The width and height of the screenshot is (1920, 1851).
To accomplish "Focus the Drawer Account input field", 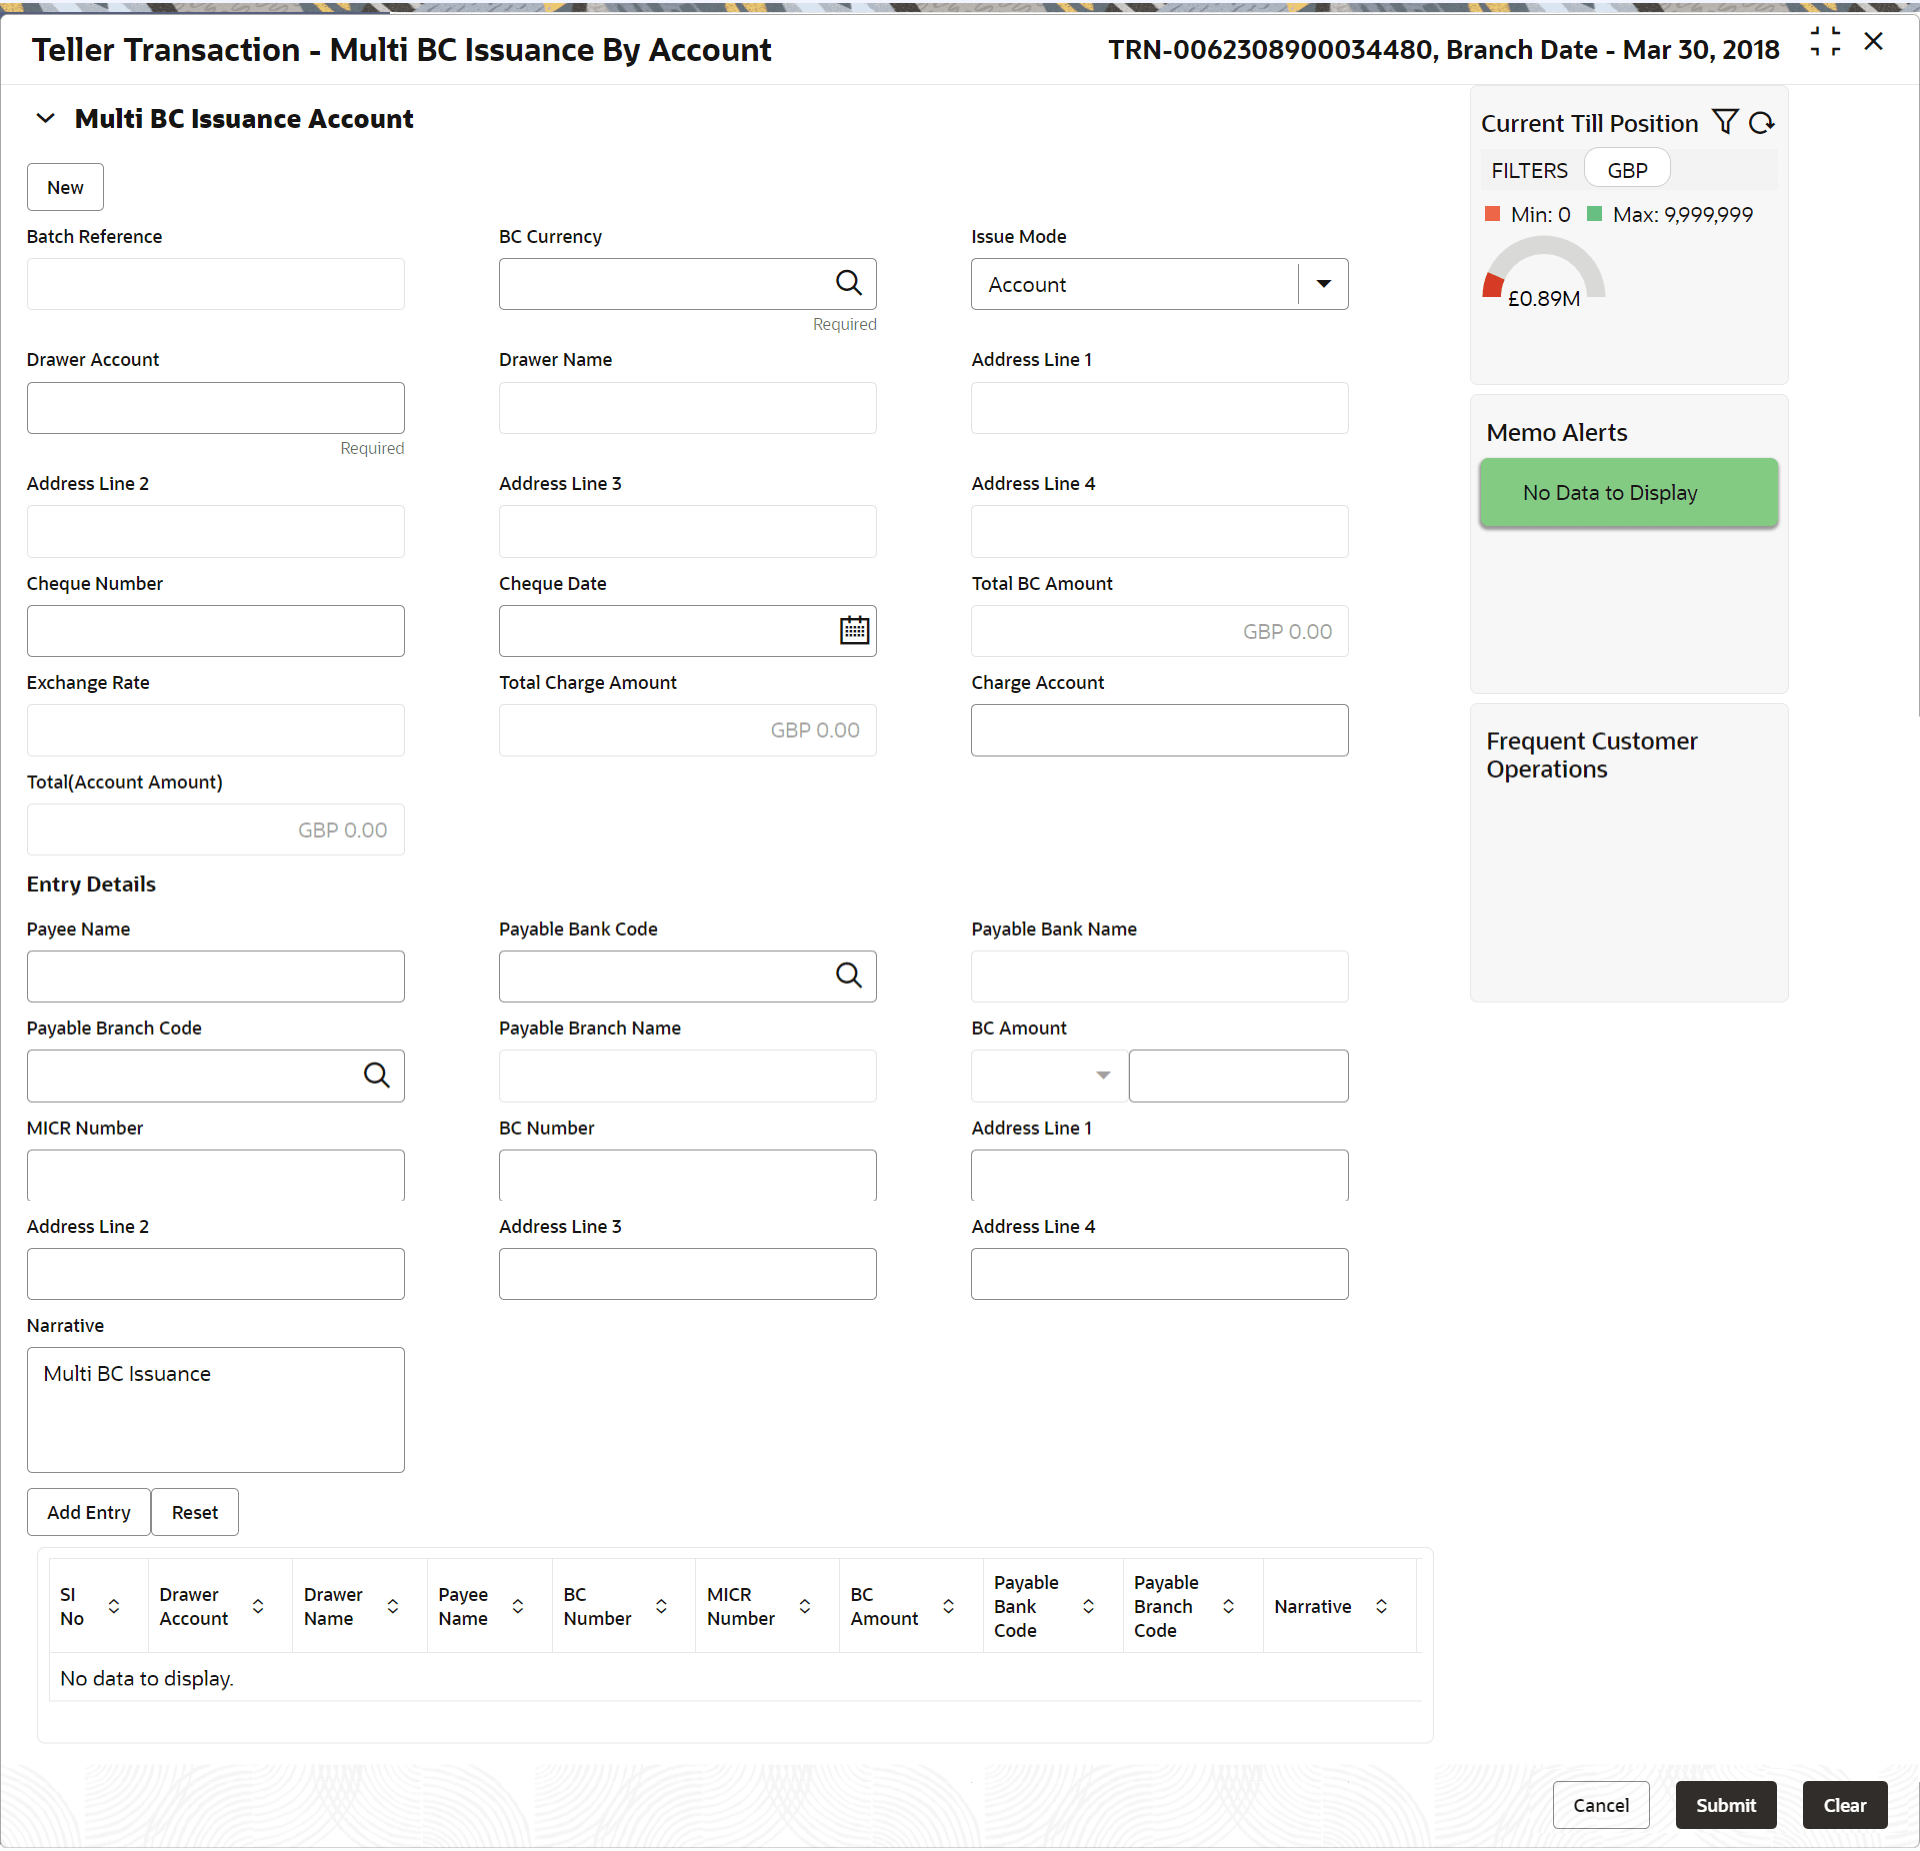I will pos(215,408).
